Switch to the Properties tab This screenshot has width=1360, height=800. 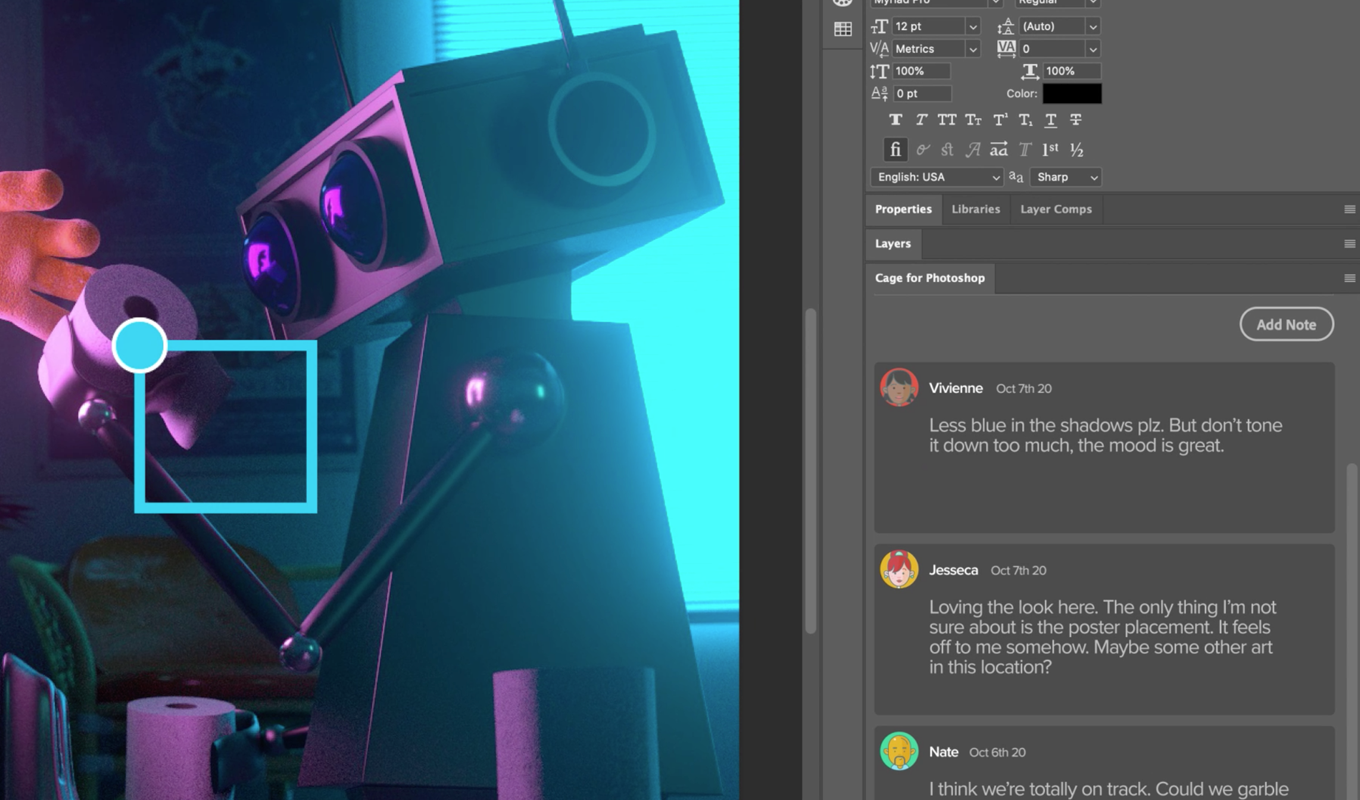(903, 209)
